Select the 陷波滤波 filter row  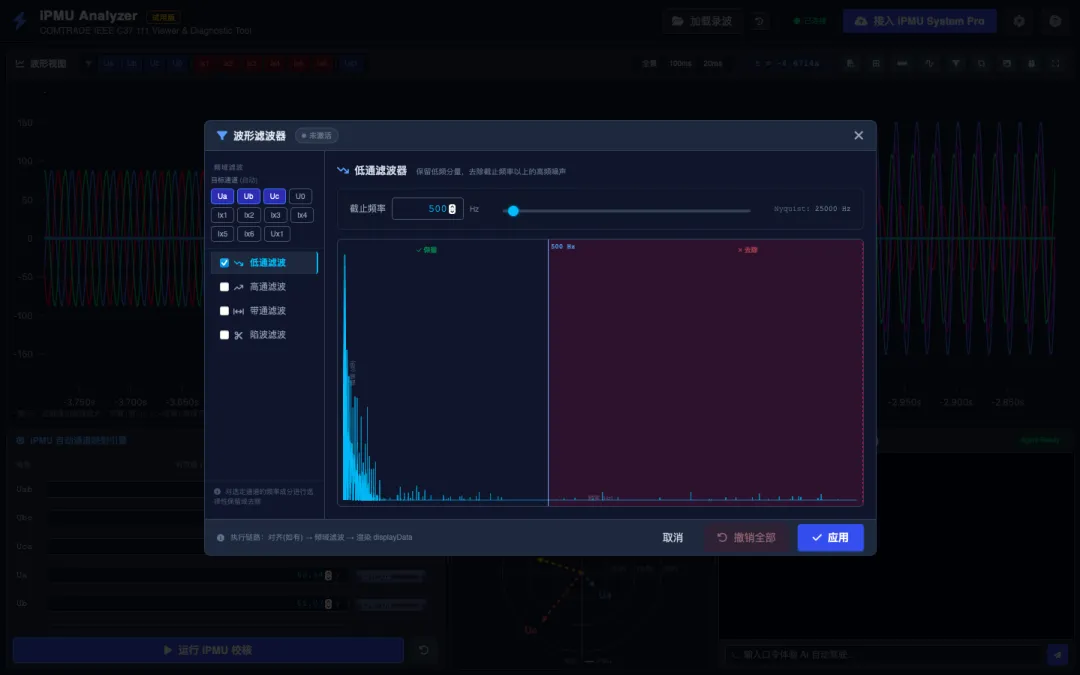click(264, 335)
